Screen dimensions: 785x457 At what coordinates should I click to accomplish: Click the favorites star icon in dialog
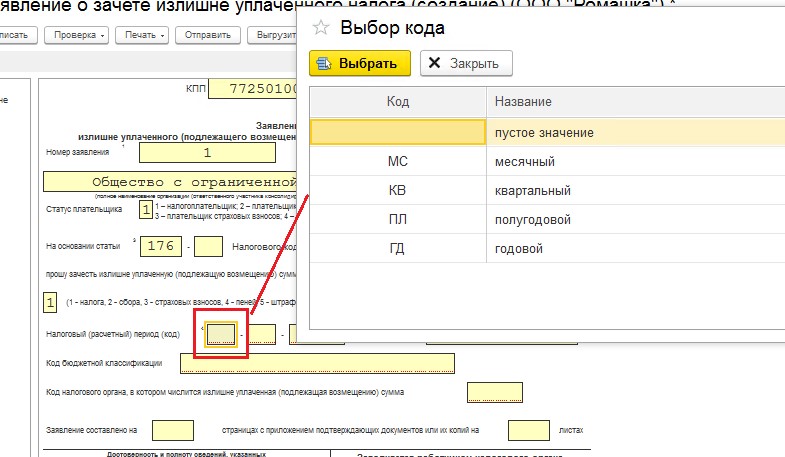[322, 28]
